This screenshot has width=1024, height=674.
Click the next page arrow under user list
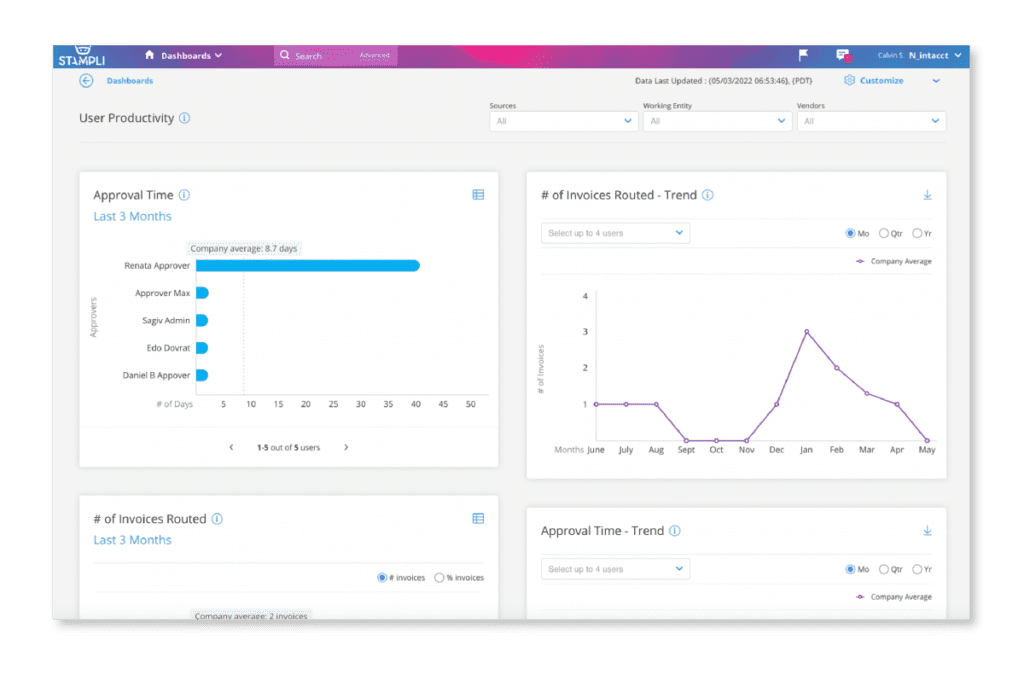345,447
